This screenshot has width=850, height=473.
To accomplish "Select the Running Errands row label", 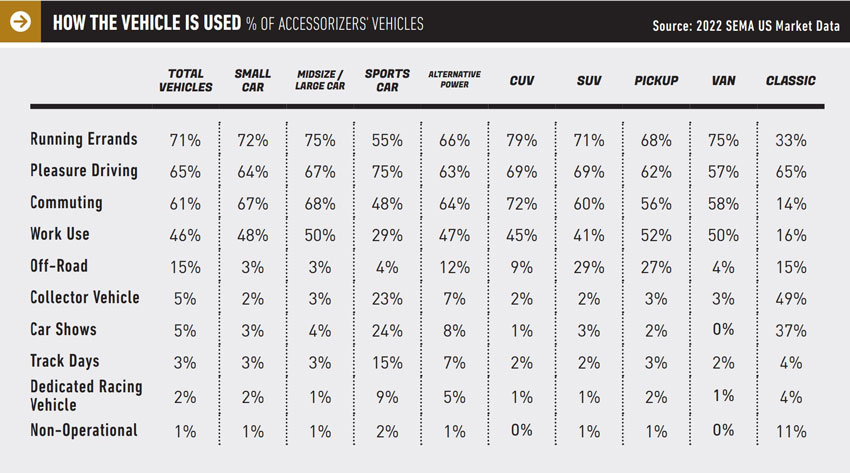I will pos(84,140).
